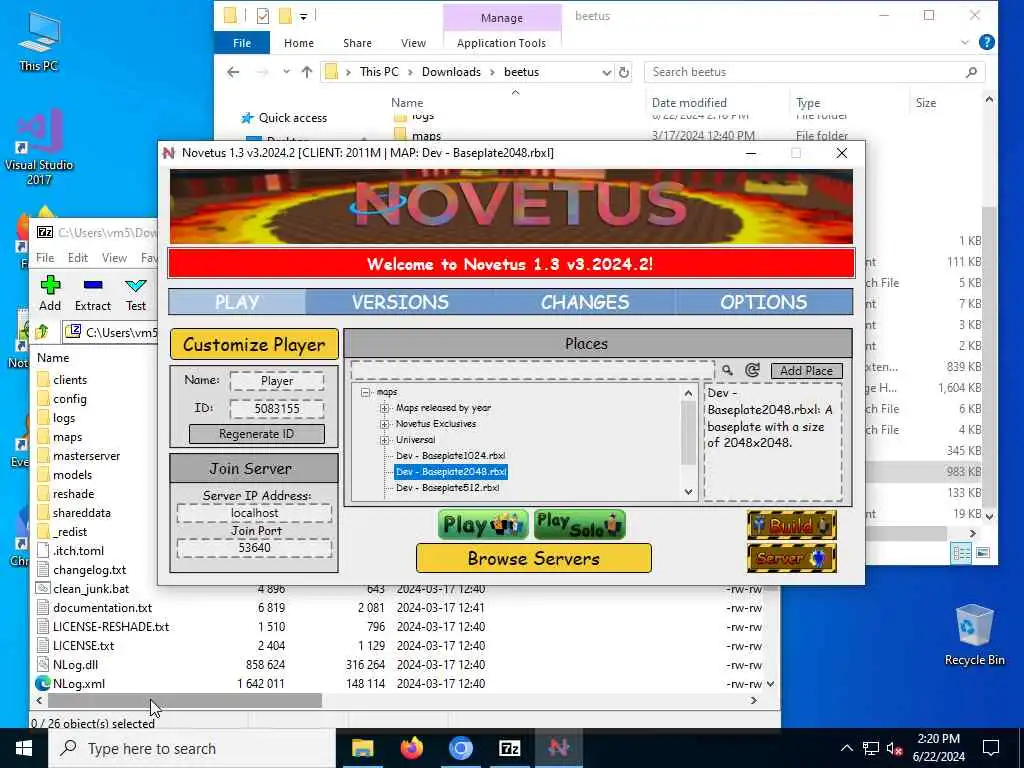Click Chromium icon in taskbar
1024x768 pixels.
tap(460, 748)
